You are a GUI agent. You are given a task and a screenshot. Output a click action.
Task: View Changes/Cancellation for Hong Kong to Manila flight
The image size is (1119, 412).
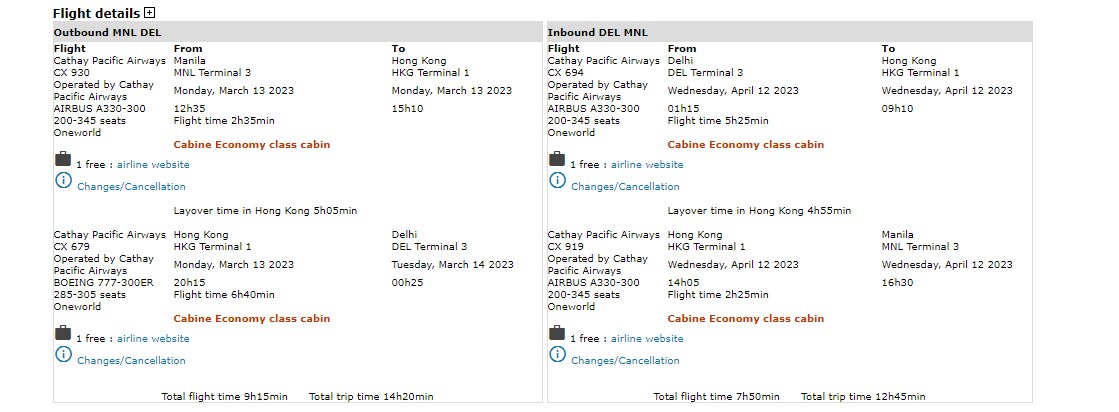[625, 361]
